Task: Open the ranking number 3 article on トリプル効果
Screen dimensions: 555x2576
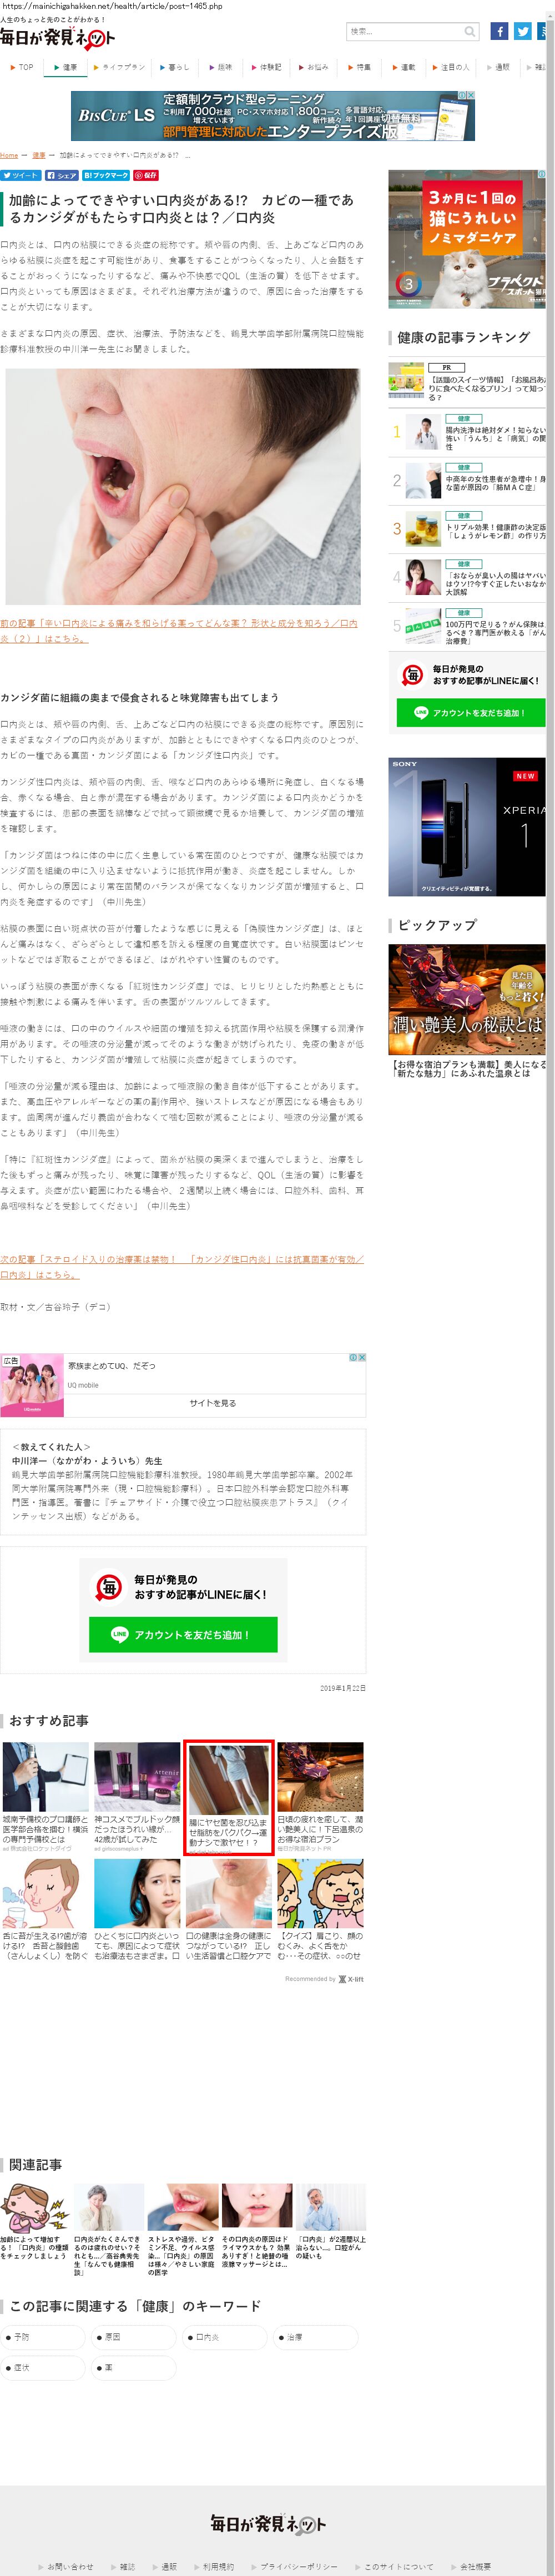Action: (467, 529)
